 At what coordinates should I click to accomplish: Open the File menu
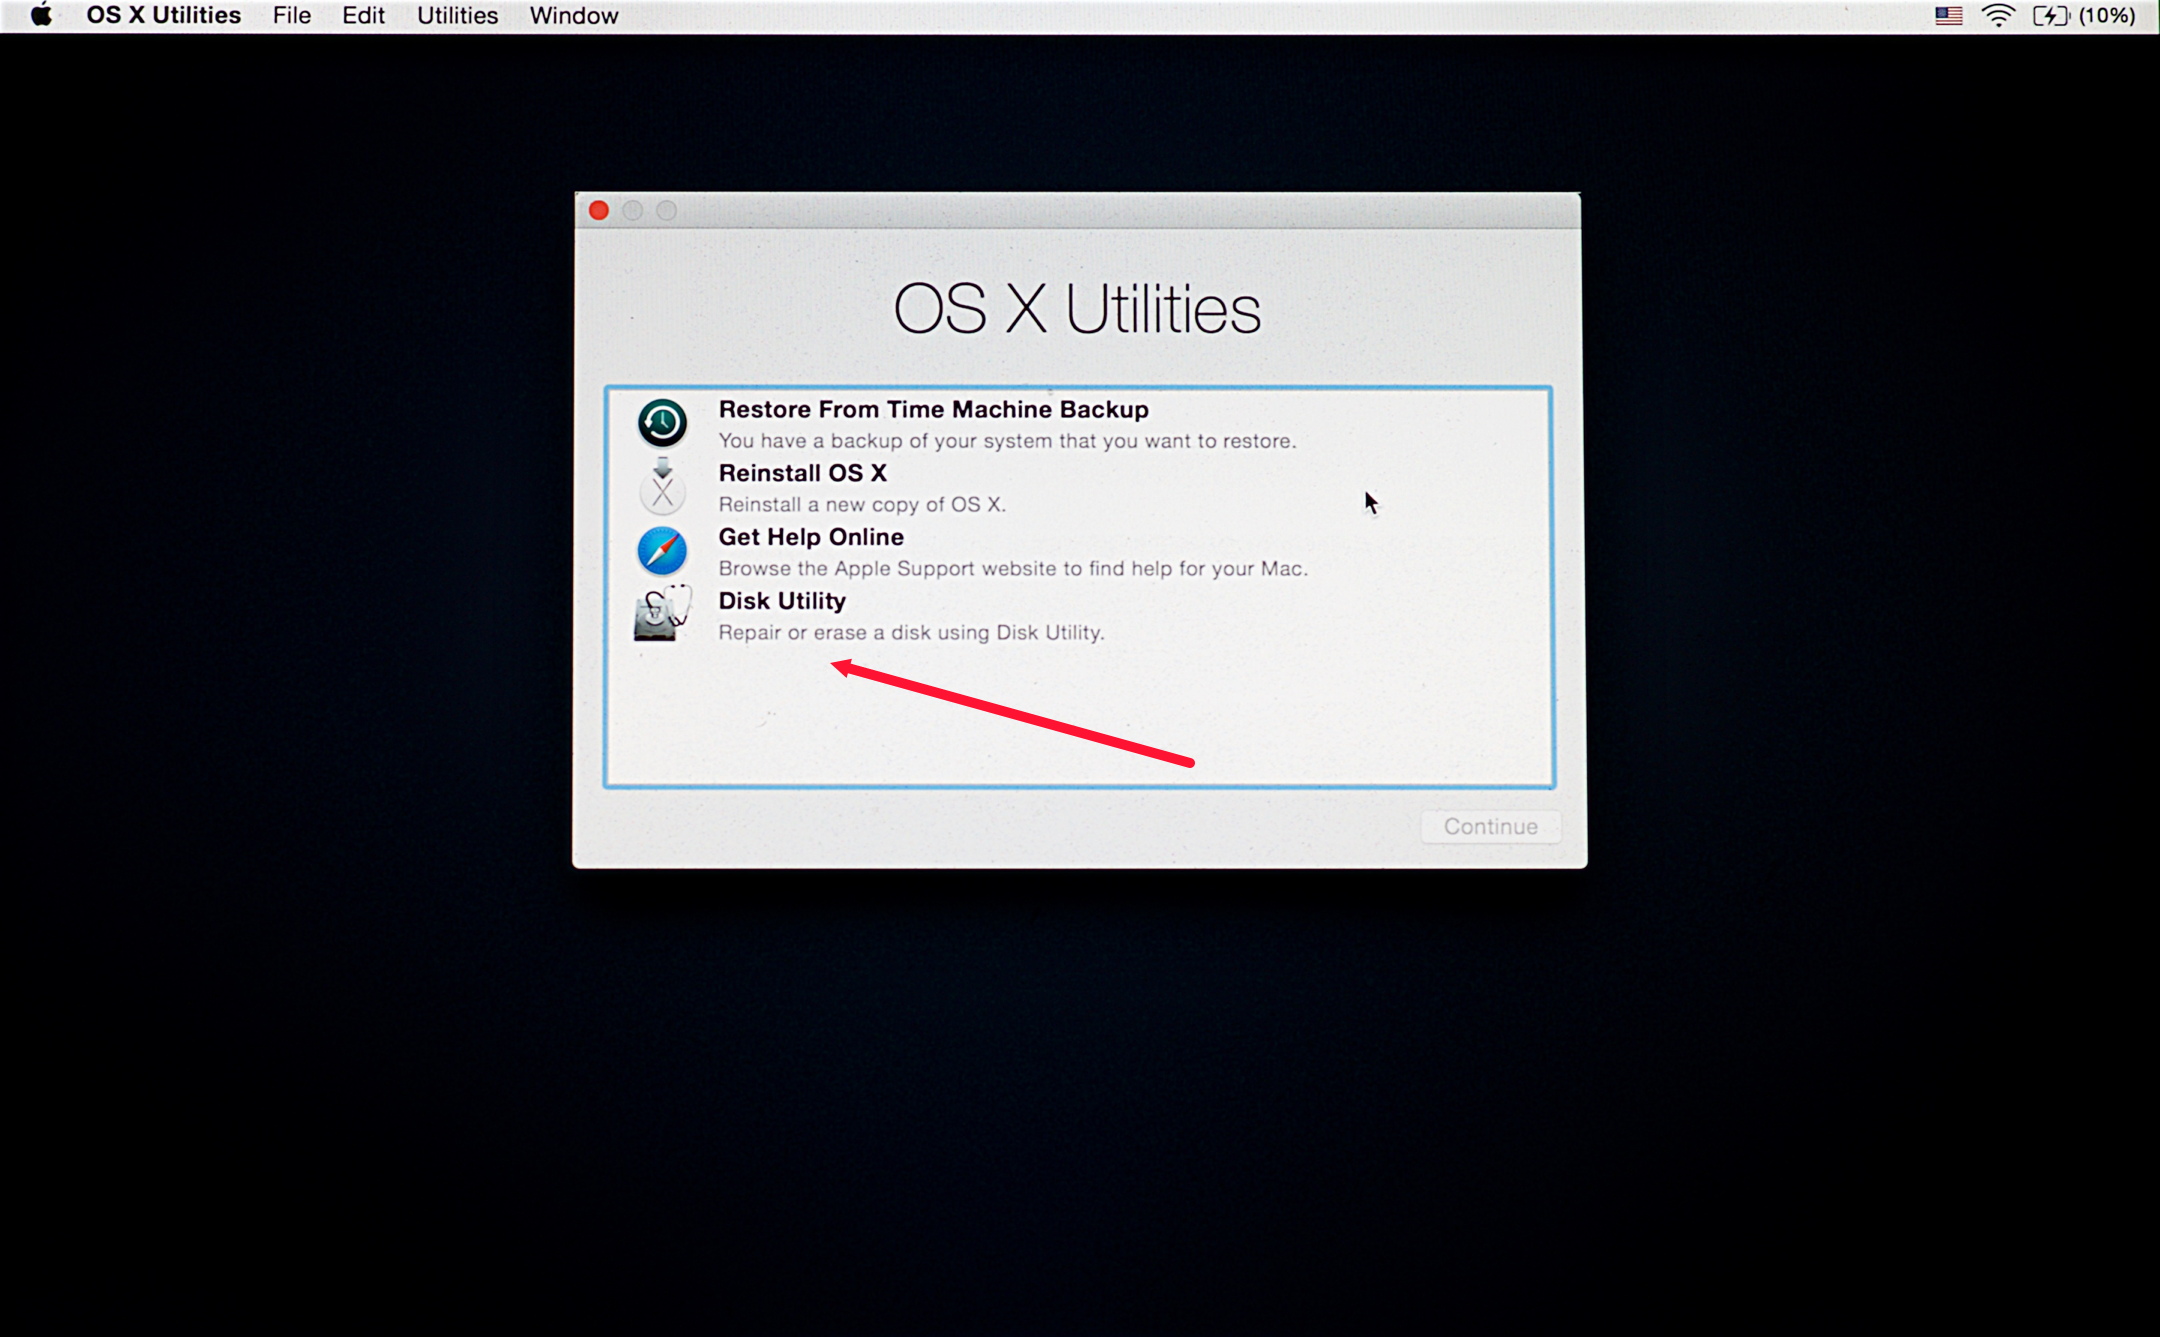292,16
